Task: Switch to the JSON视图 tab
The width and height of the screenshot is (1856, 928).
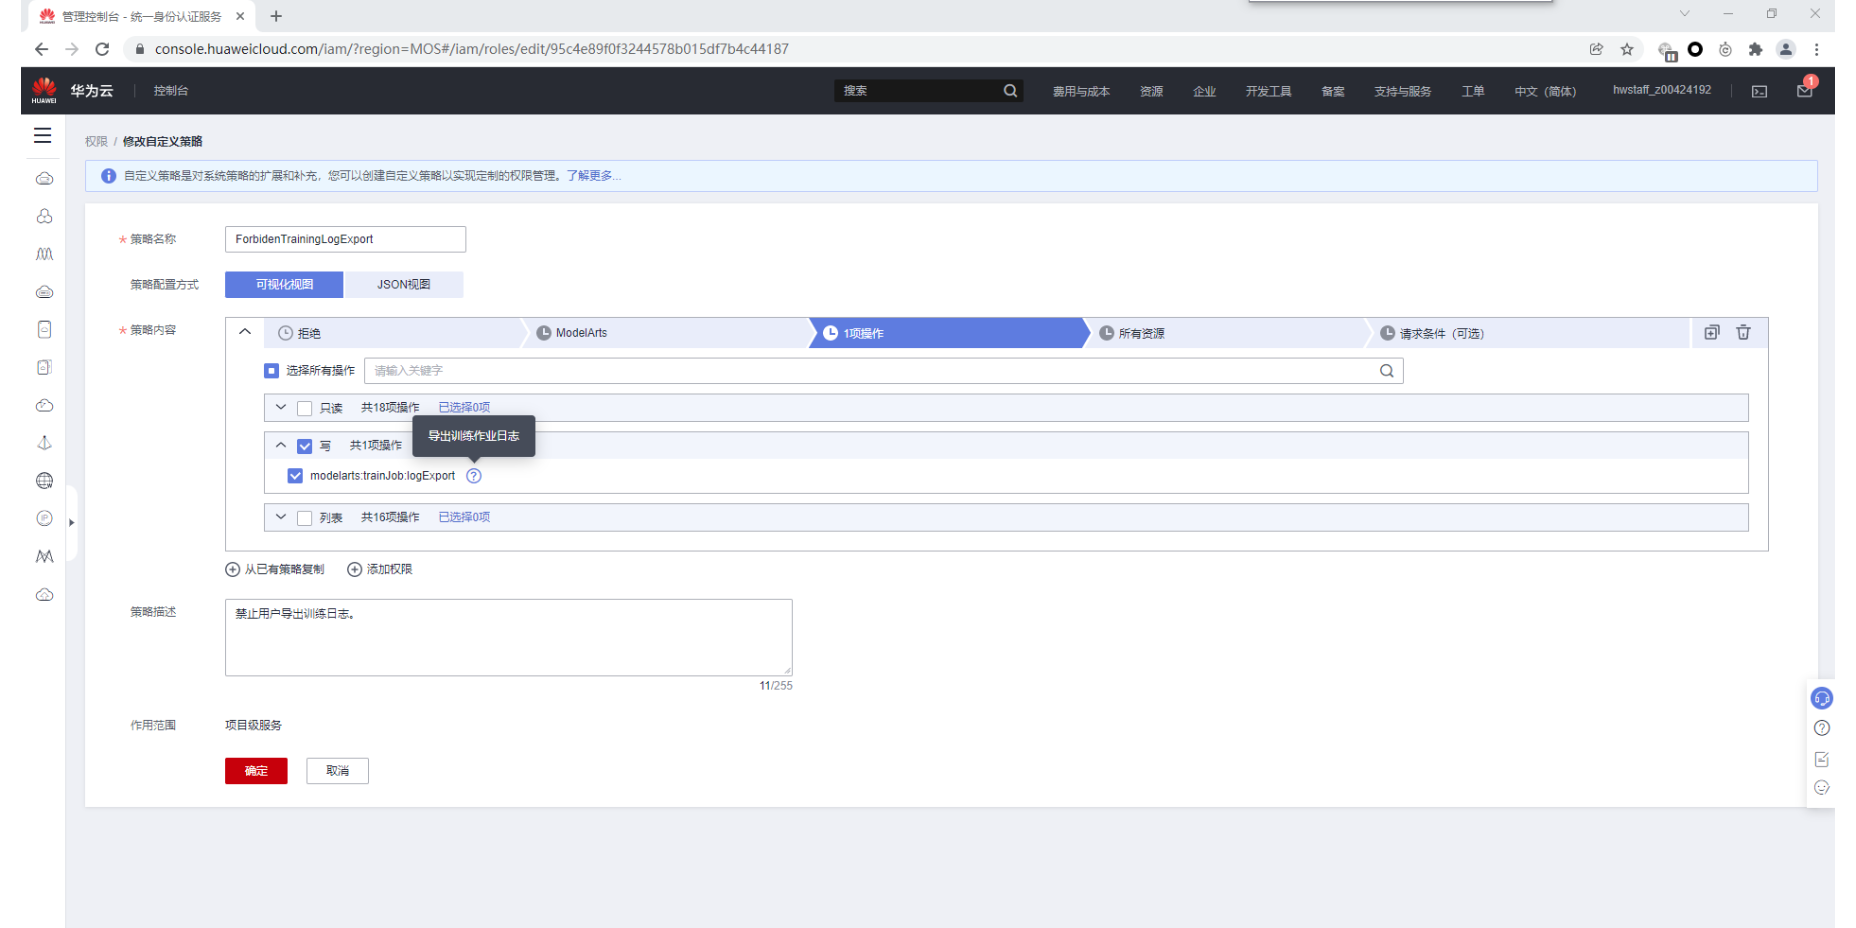Action: click(x=403, y=285)
